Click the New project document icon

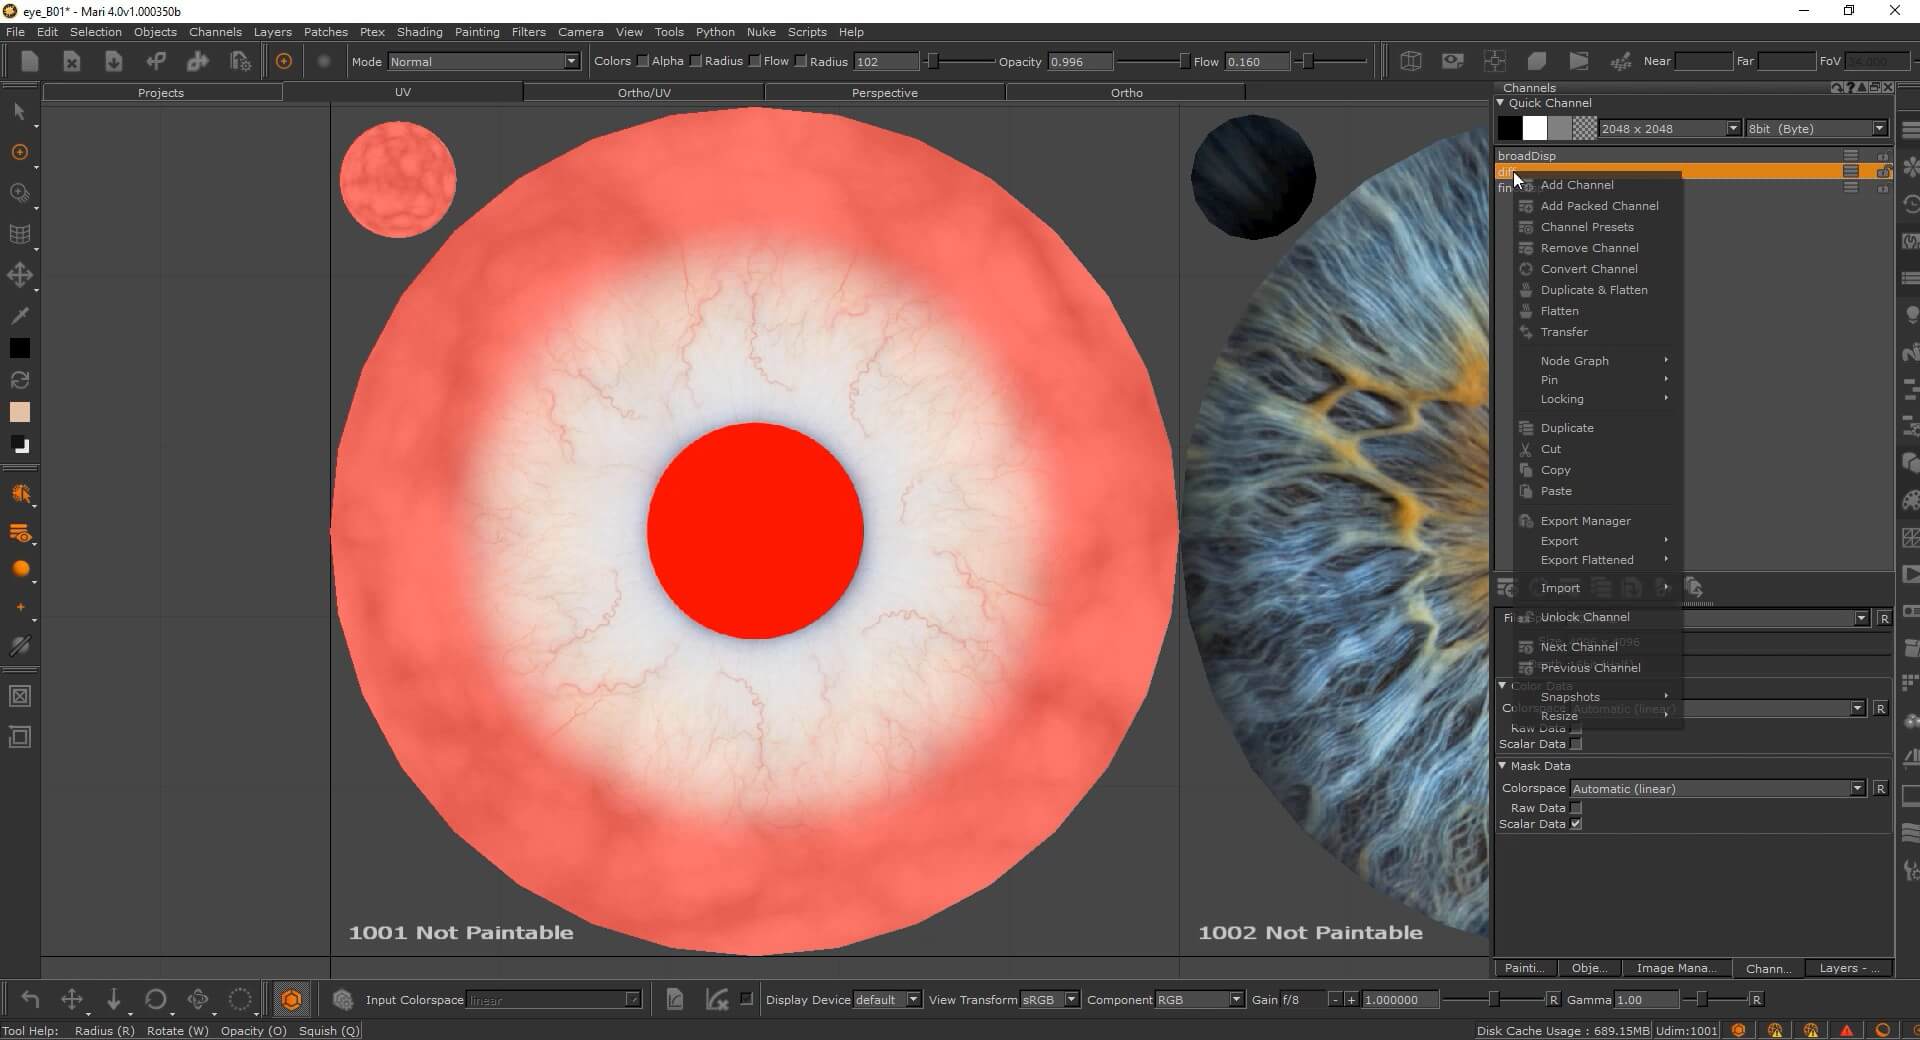pyautogui.click(x=30, y=61)
